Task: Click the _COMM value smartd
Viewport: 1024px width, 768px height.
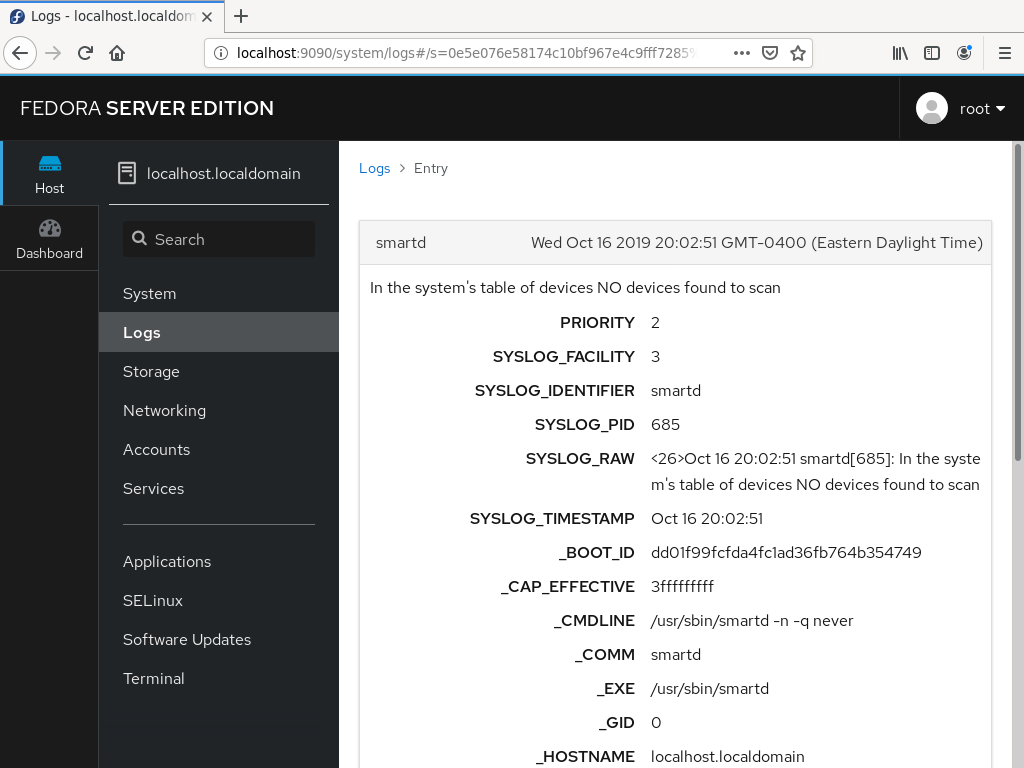Action: (x=676, y=654)
